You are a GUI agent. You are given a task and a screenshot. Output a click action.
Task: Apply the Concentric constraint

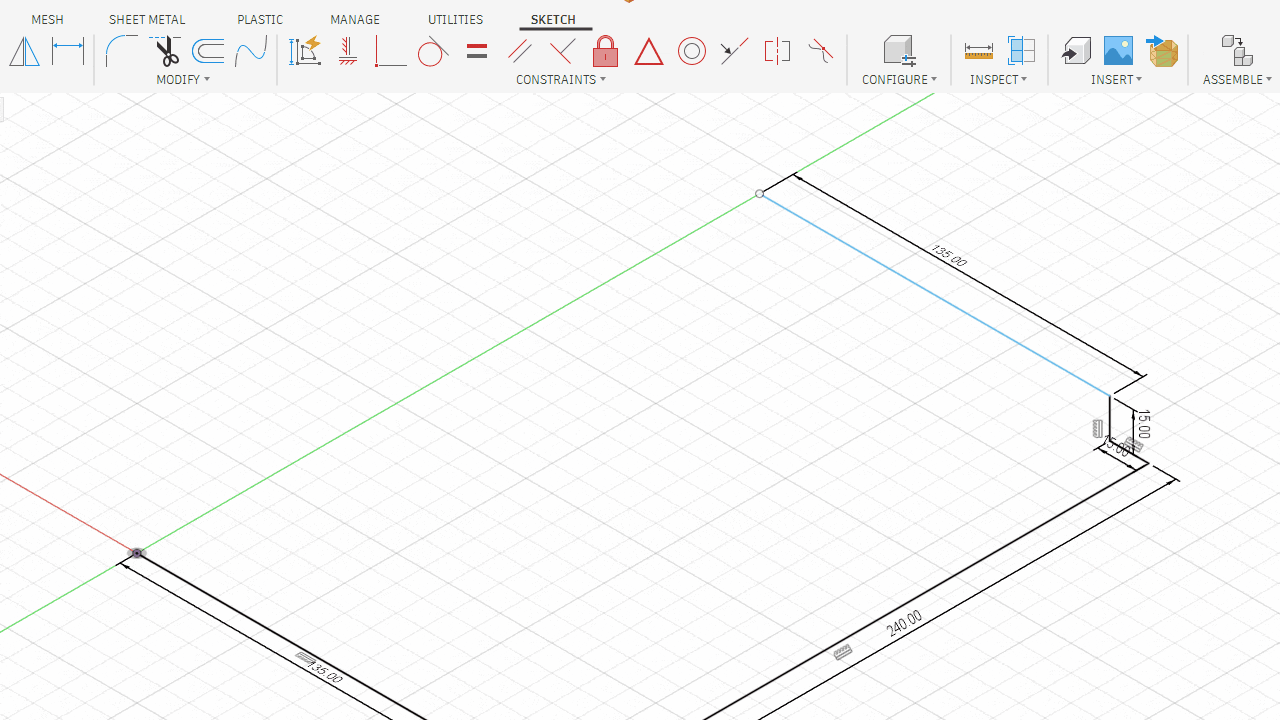coord(692,51)
